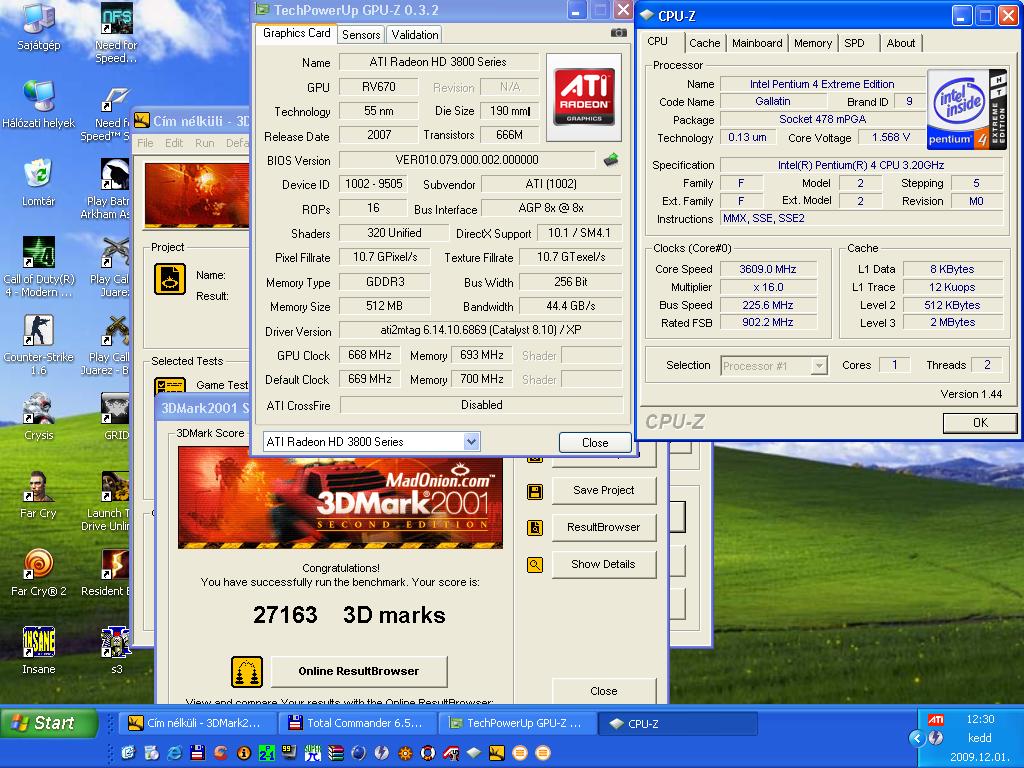Click the Intel Pentium 4 logo in CPU-Z
This screenshot has width=1024, height=768.
coord(967,109)
